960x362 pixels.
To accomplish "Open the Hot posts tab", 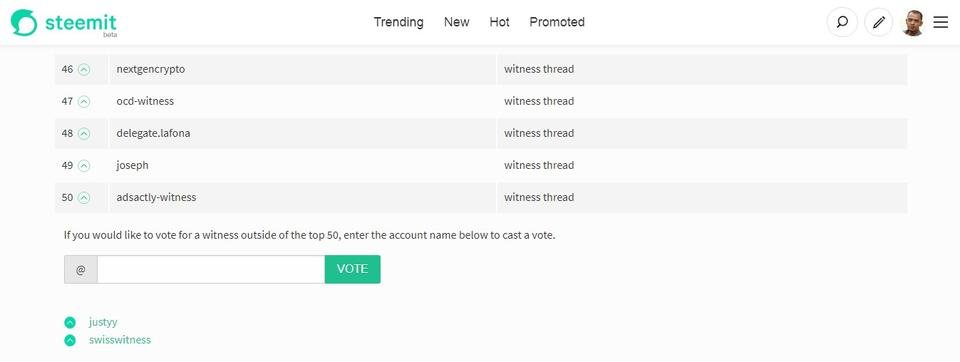I will 500,22.
